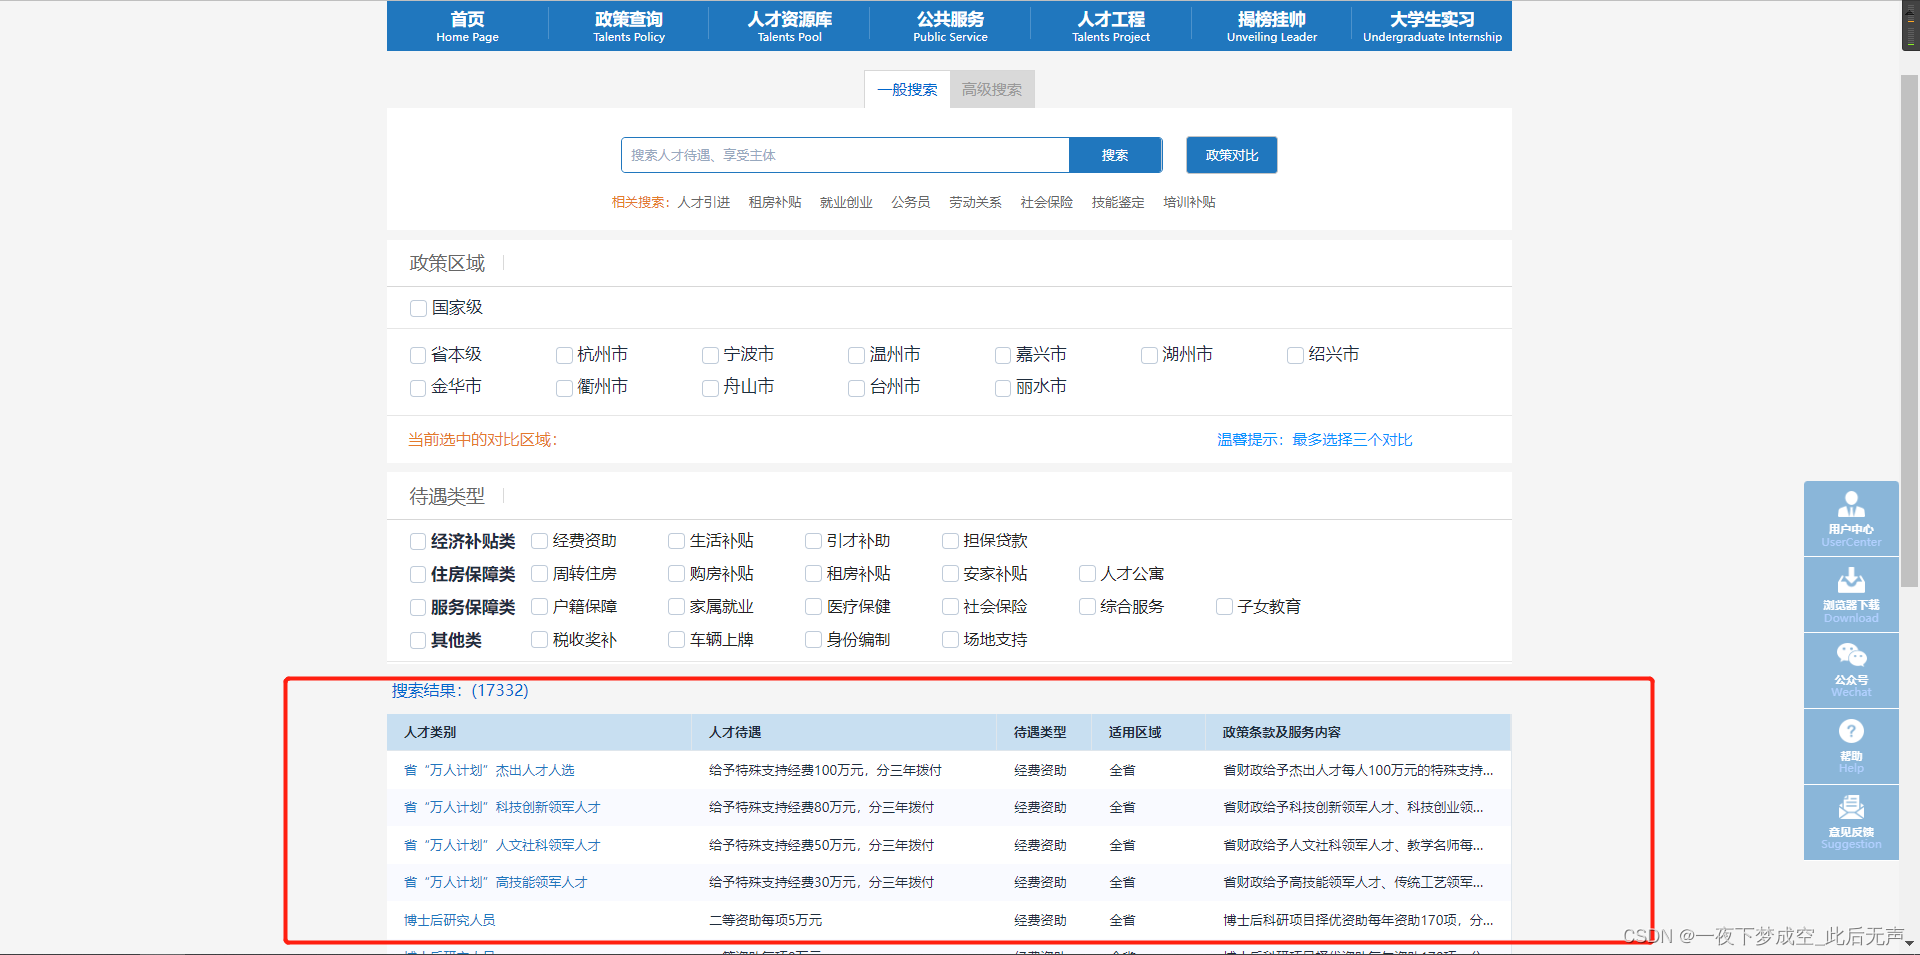Check the 服务保障类 category checkbox
This screenshot has width=1920, height=955.
(418, 607)
